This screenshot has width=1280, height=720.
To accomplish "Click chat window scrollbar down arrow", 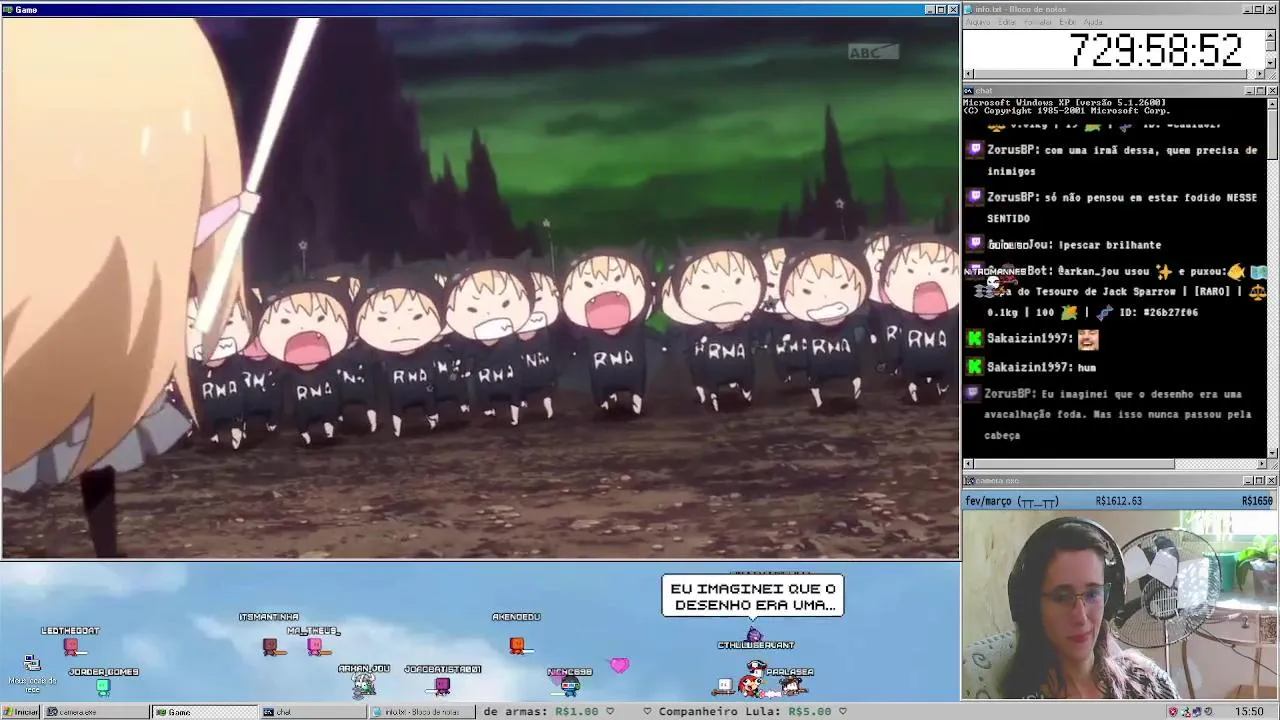I will pyautogui.click(x=1272, y=452).
